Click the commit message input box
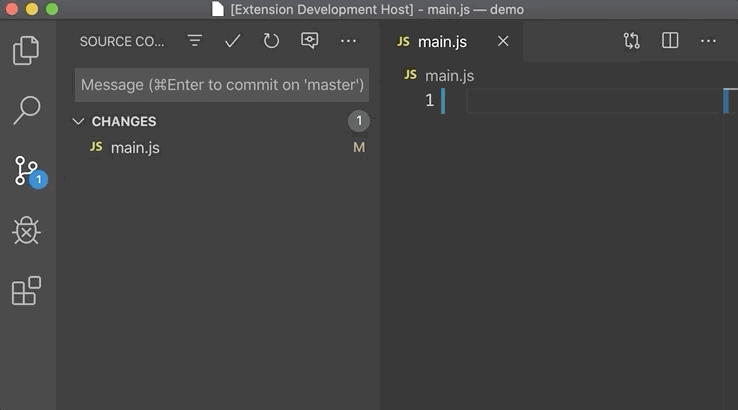This screenshot has width=738, height=410. pyautogui.click(x=222, y=85)
